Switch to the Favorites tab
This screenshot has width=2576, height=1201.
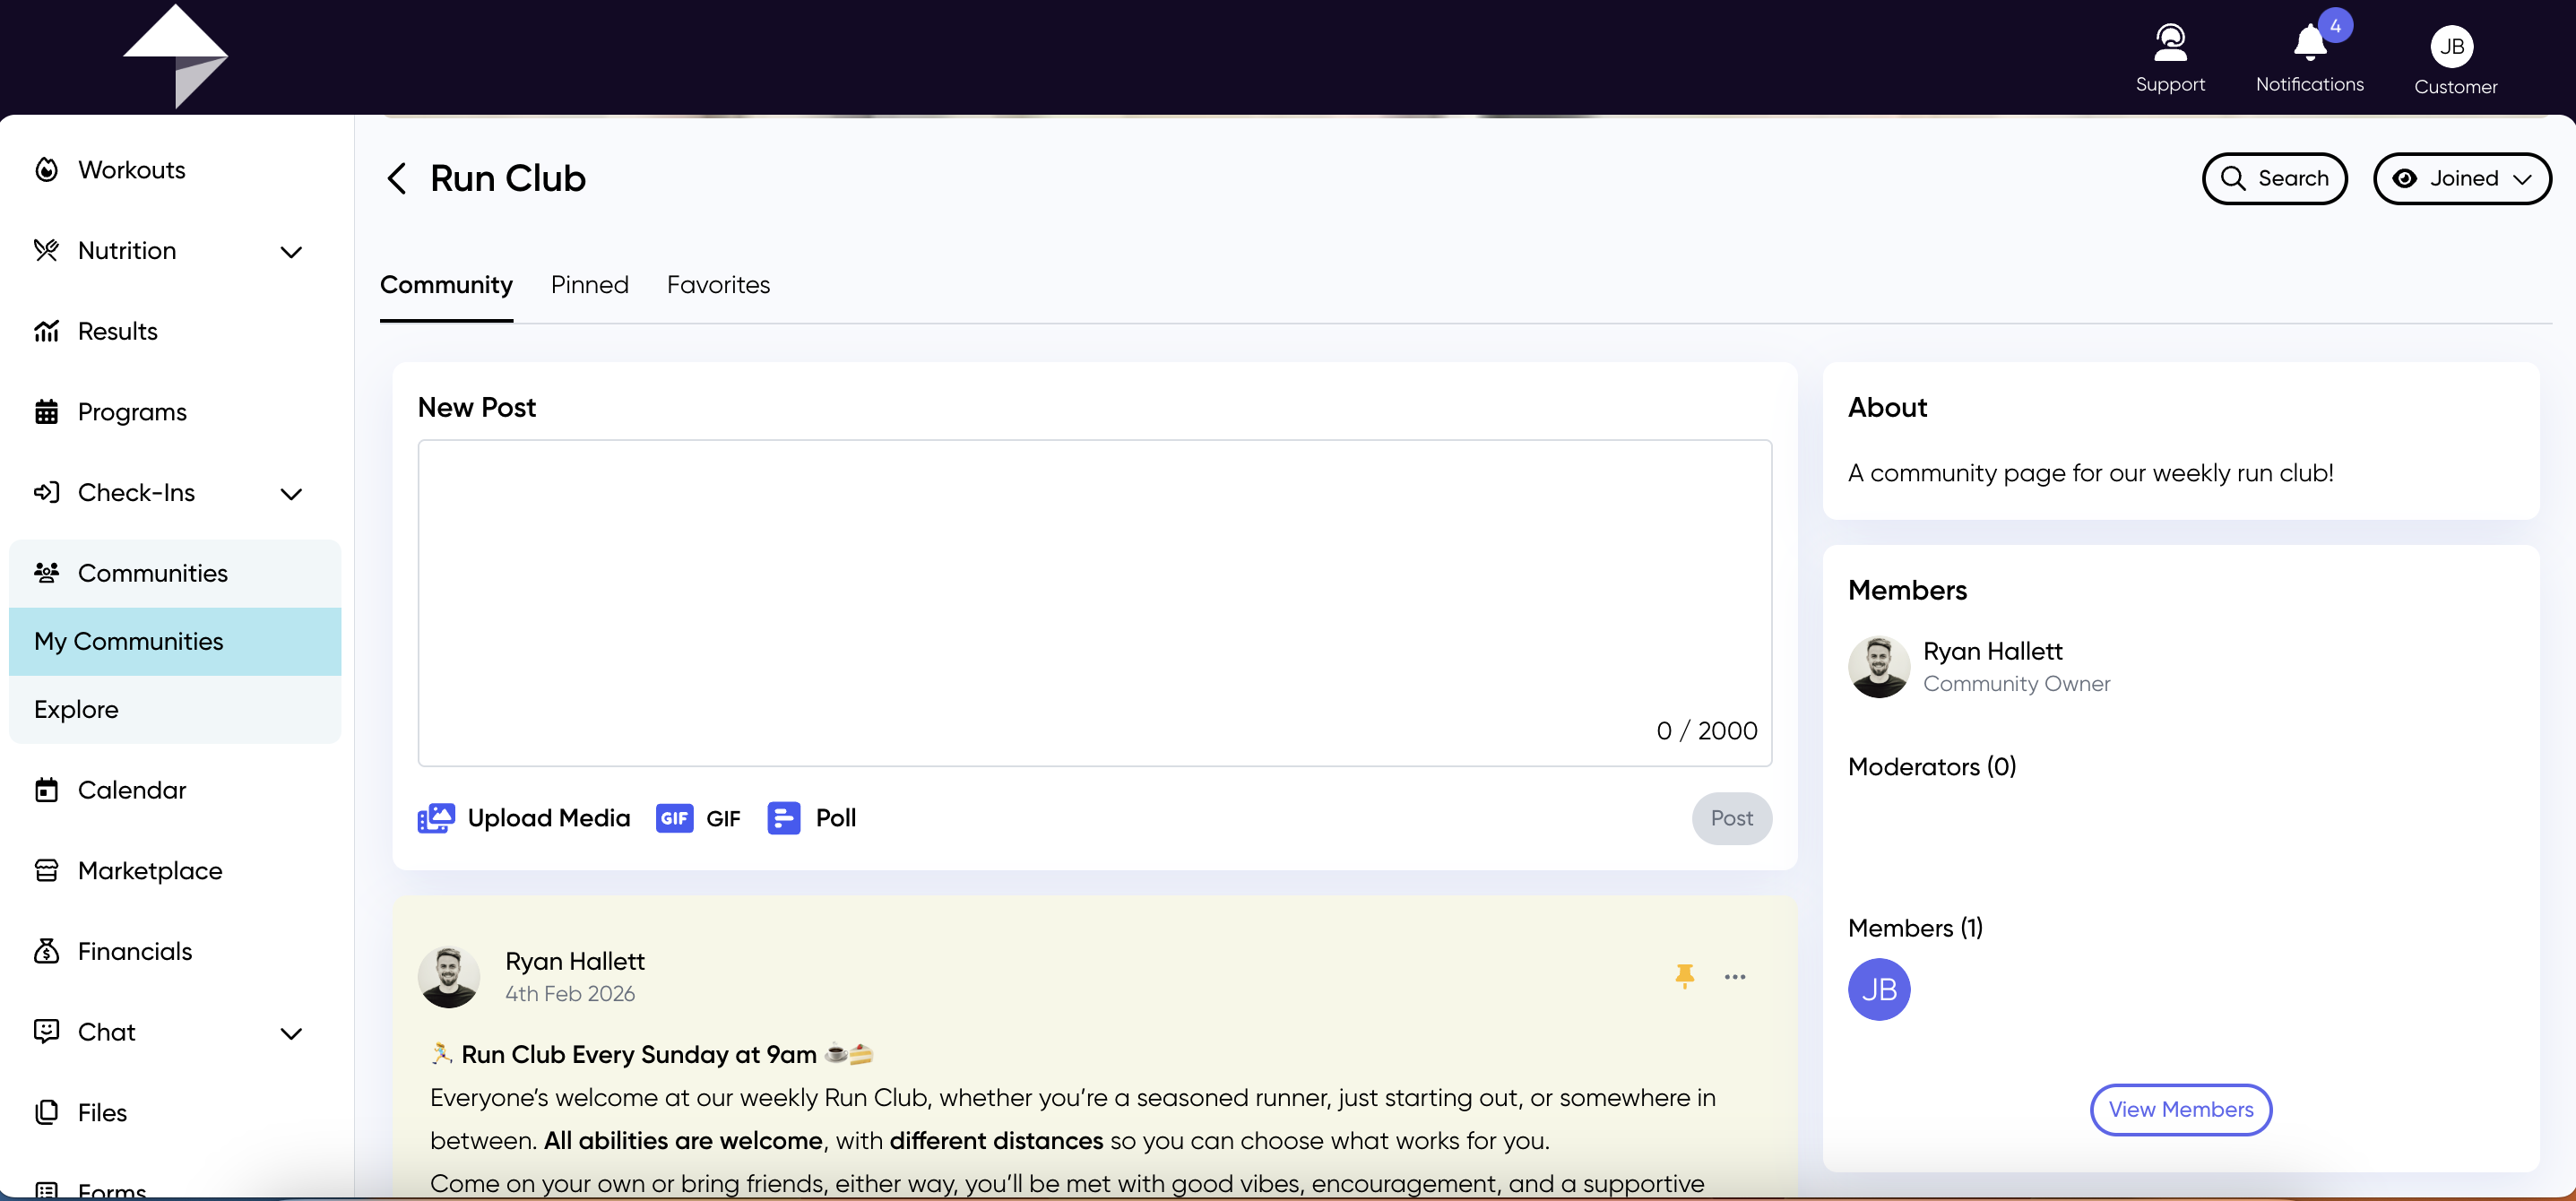click(718, 285)
